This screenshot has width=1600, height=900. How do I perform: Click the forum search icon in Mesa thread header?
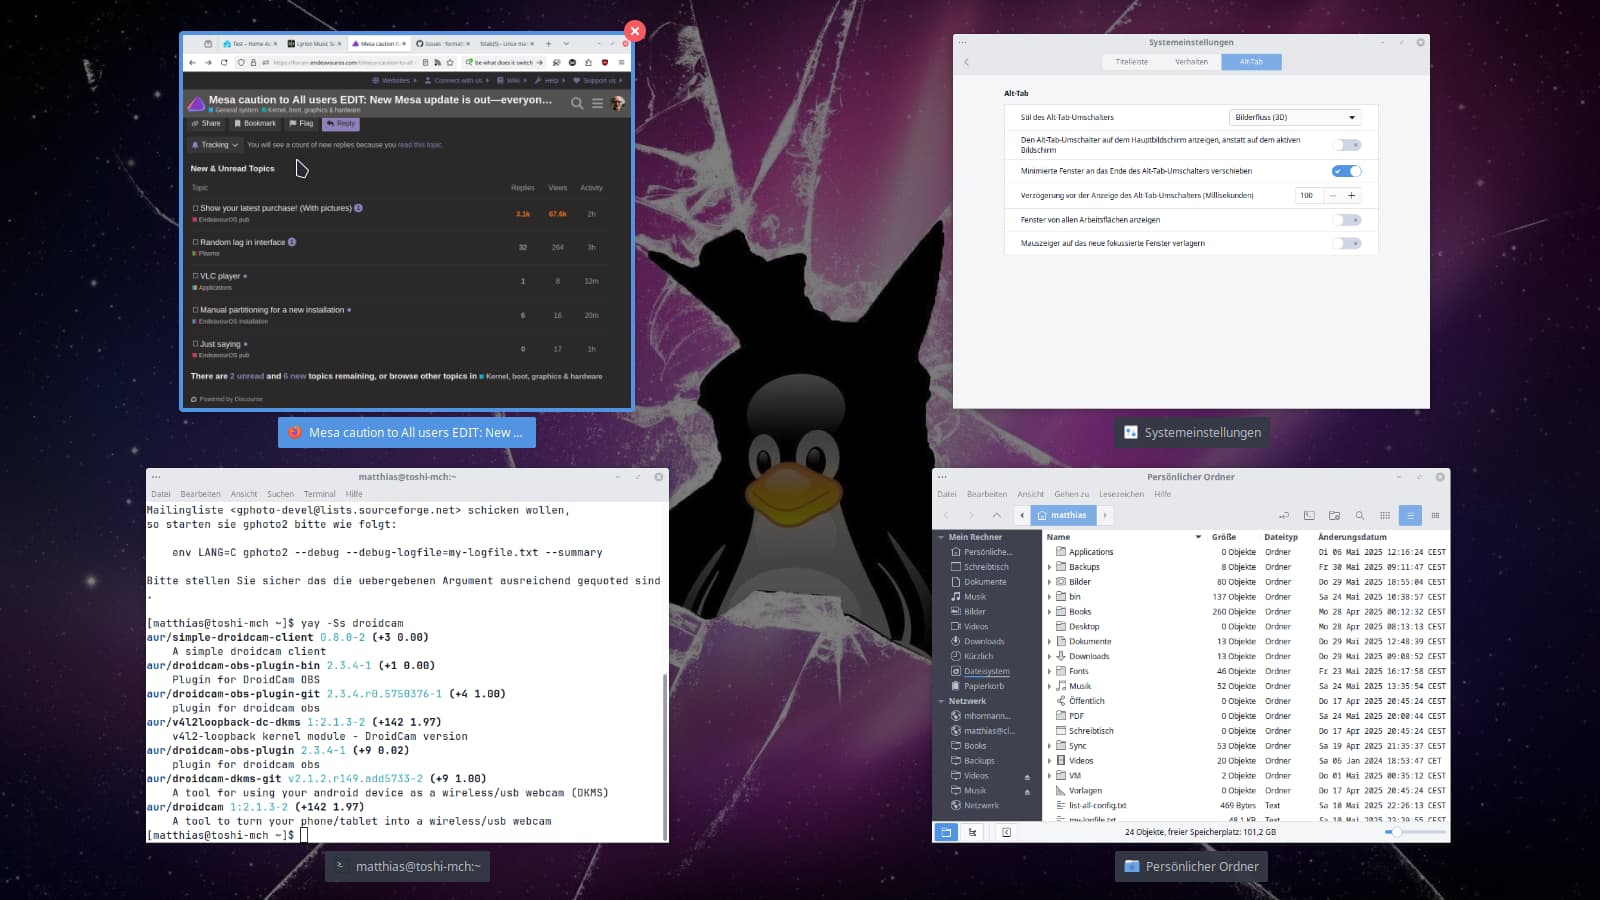click(577, 103)
